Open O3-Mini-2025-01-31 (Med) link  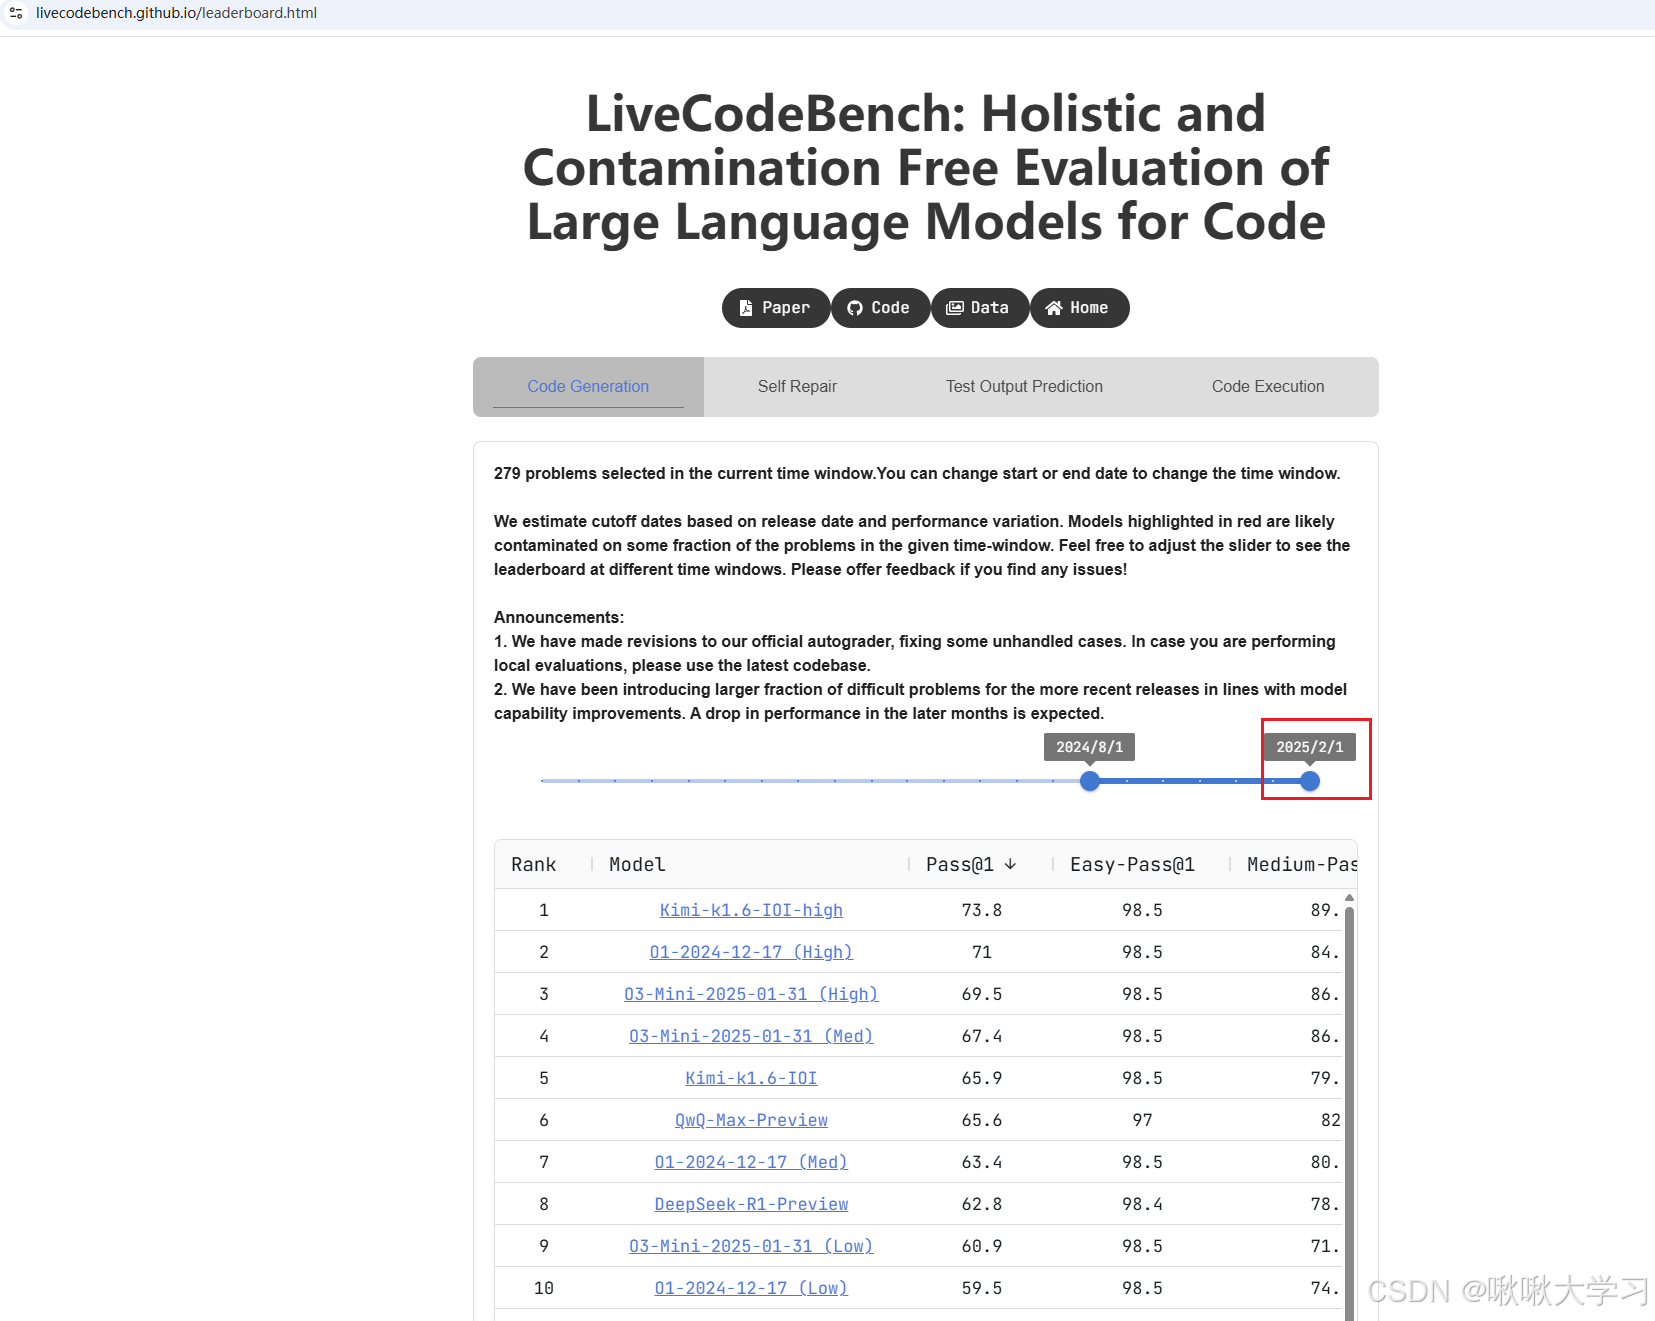751,1036
